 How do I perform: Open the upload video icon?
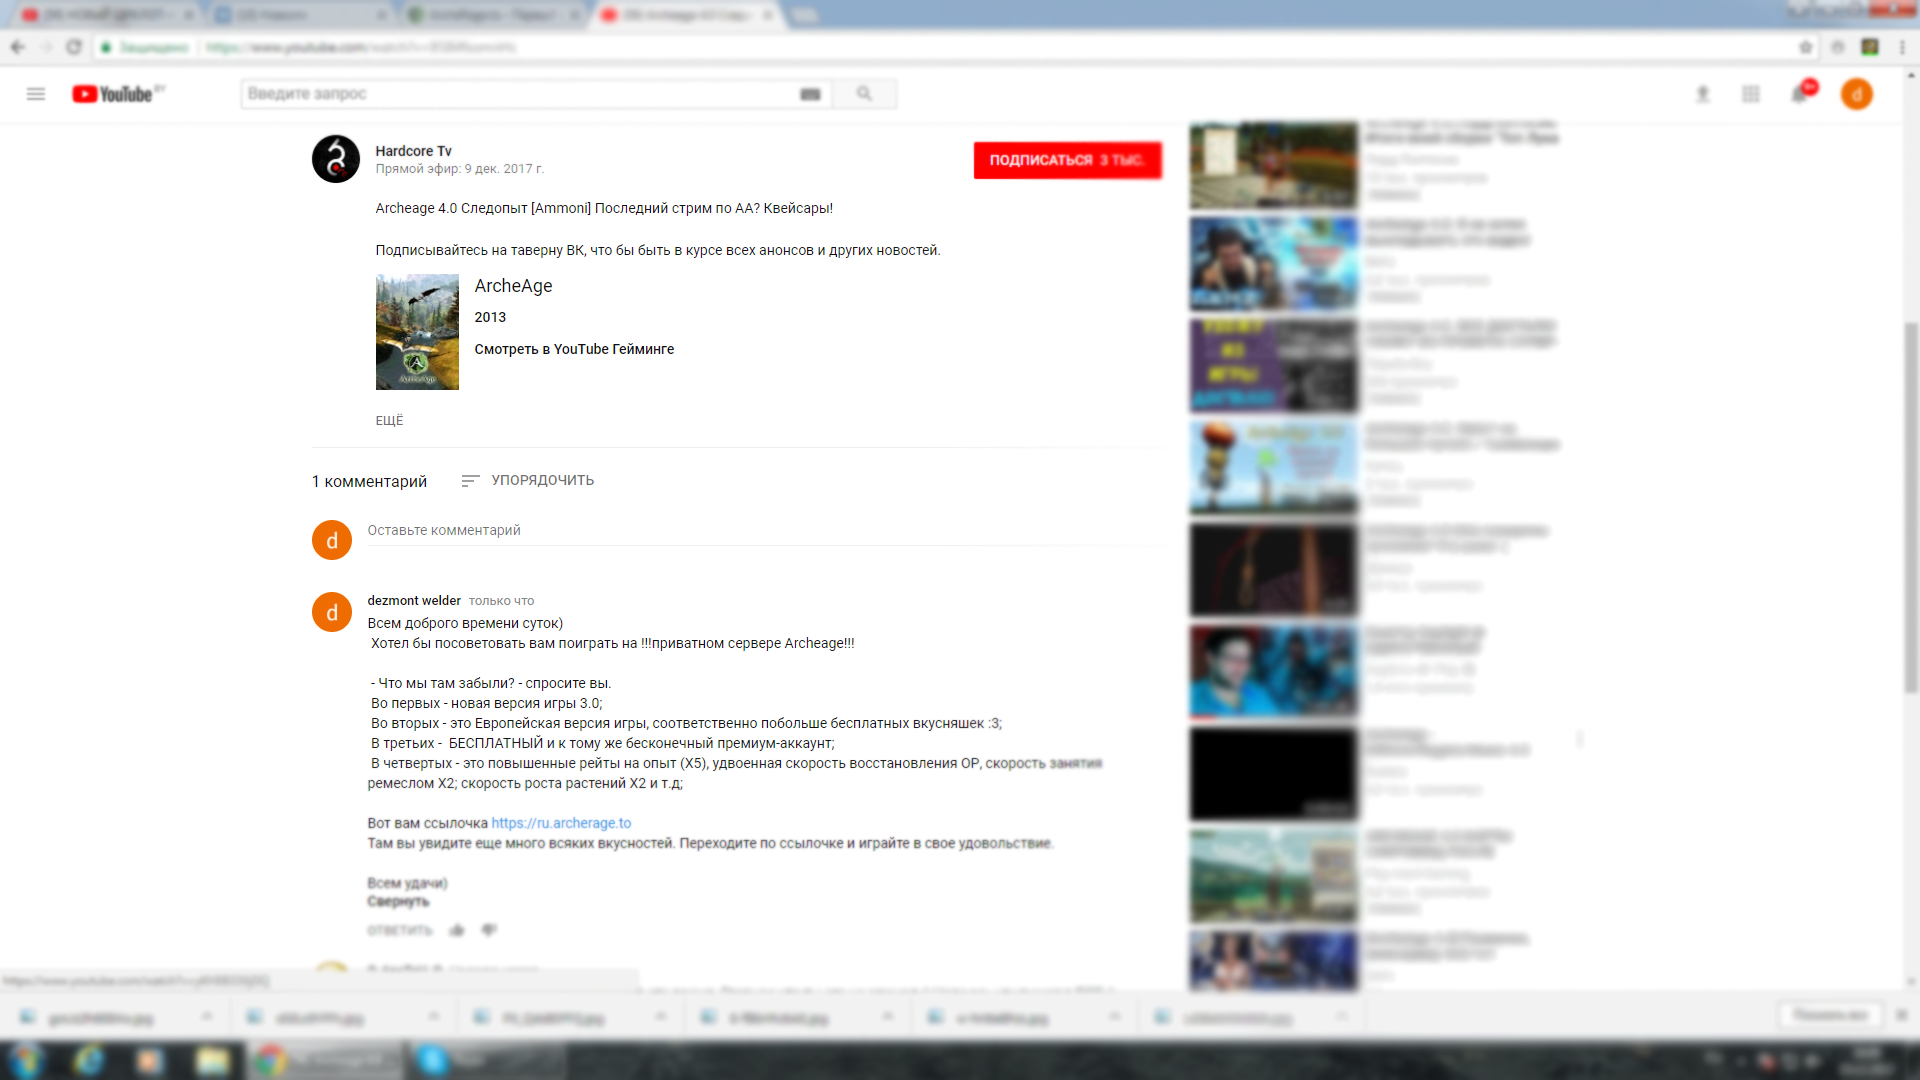coord(1702,94)
